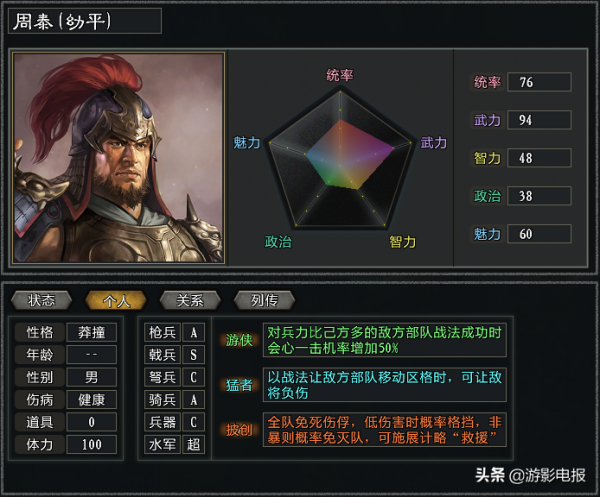Viewport: 600px width, 497px height.
Task: Select the 戟兵 aptitude grade S
Action: (193, 354)
